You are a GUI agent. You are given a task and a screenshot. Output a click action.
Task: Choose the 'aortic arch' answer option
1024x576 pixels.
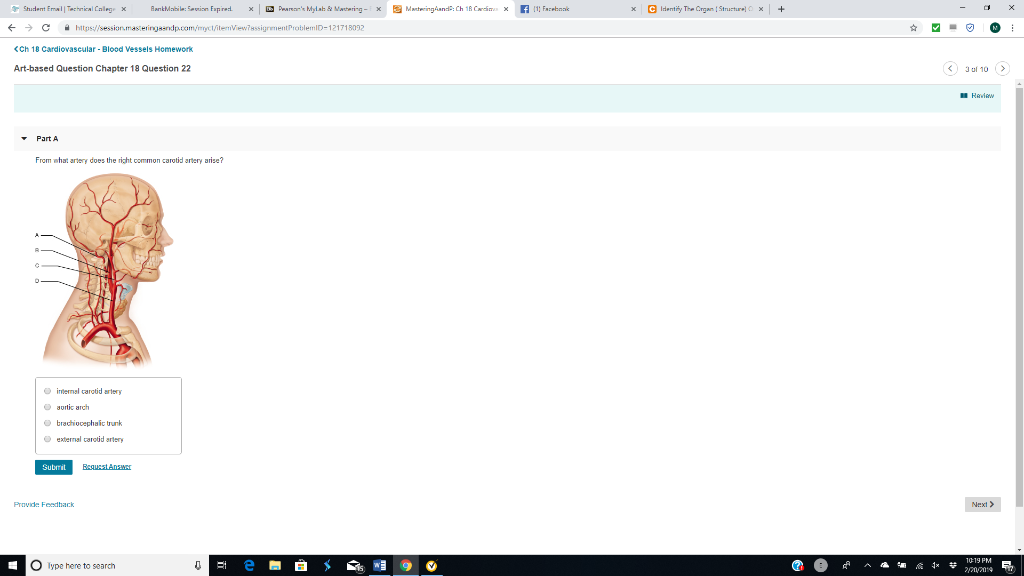click(48, 407)
